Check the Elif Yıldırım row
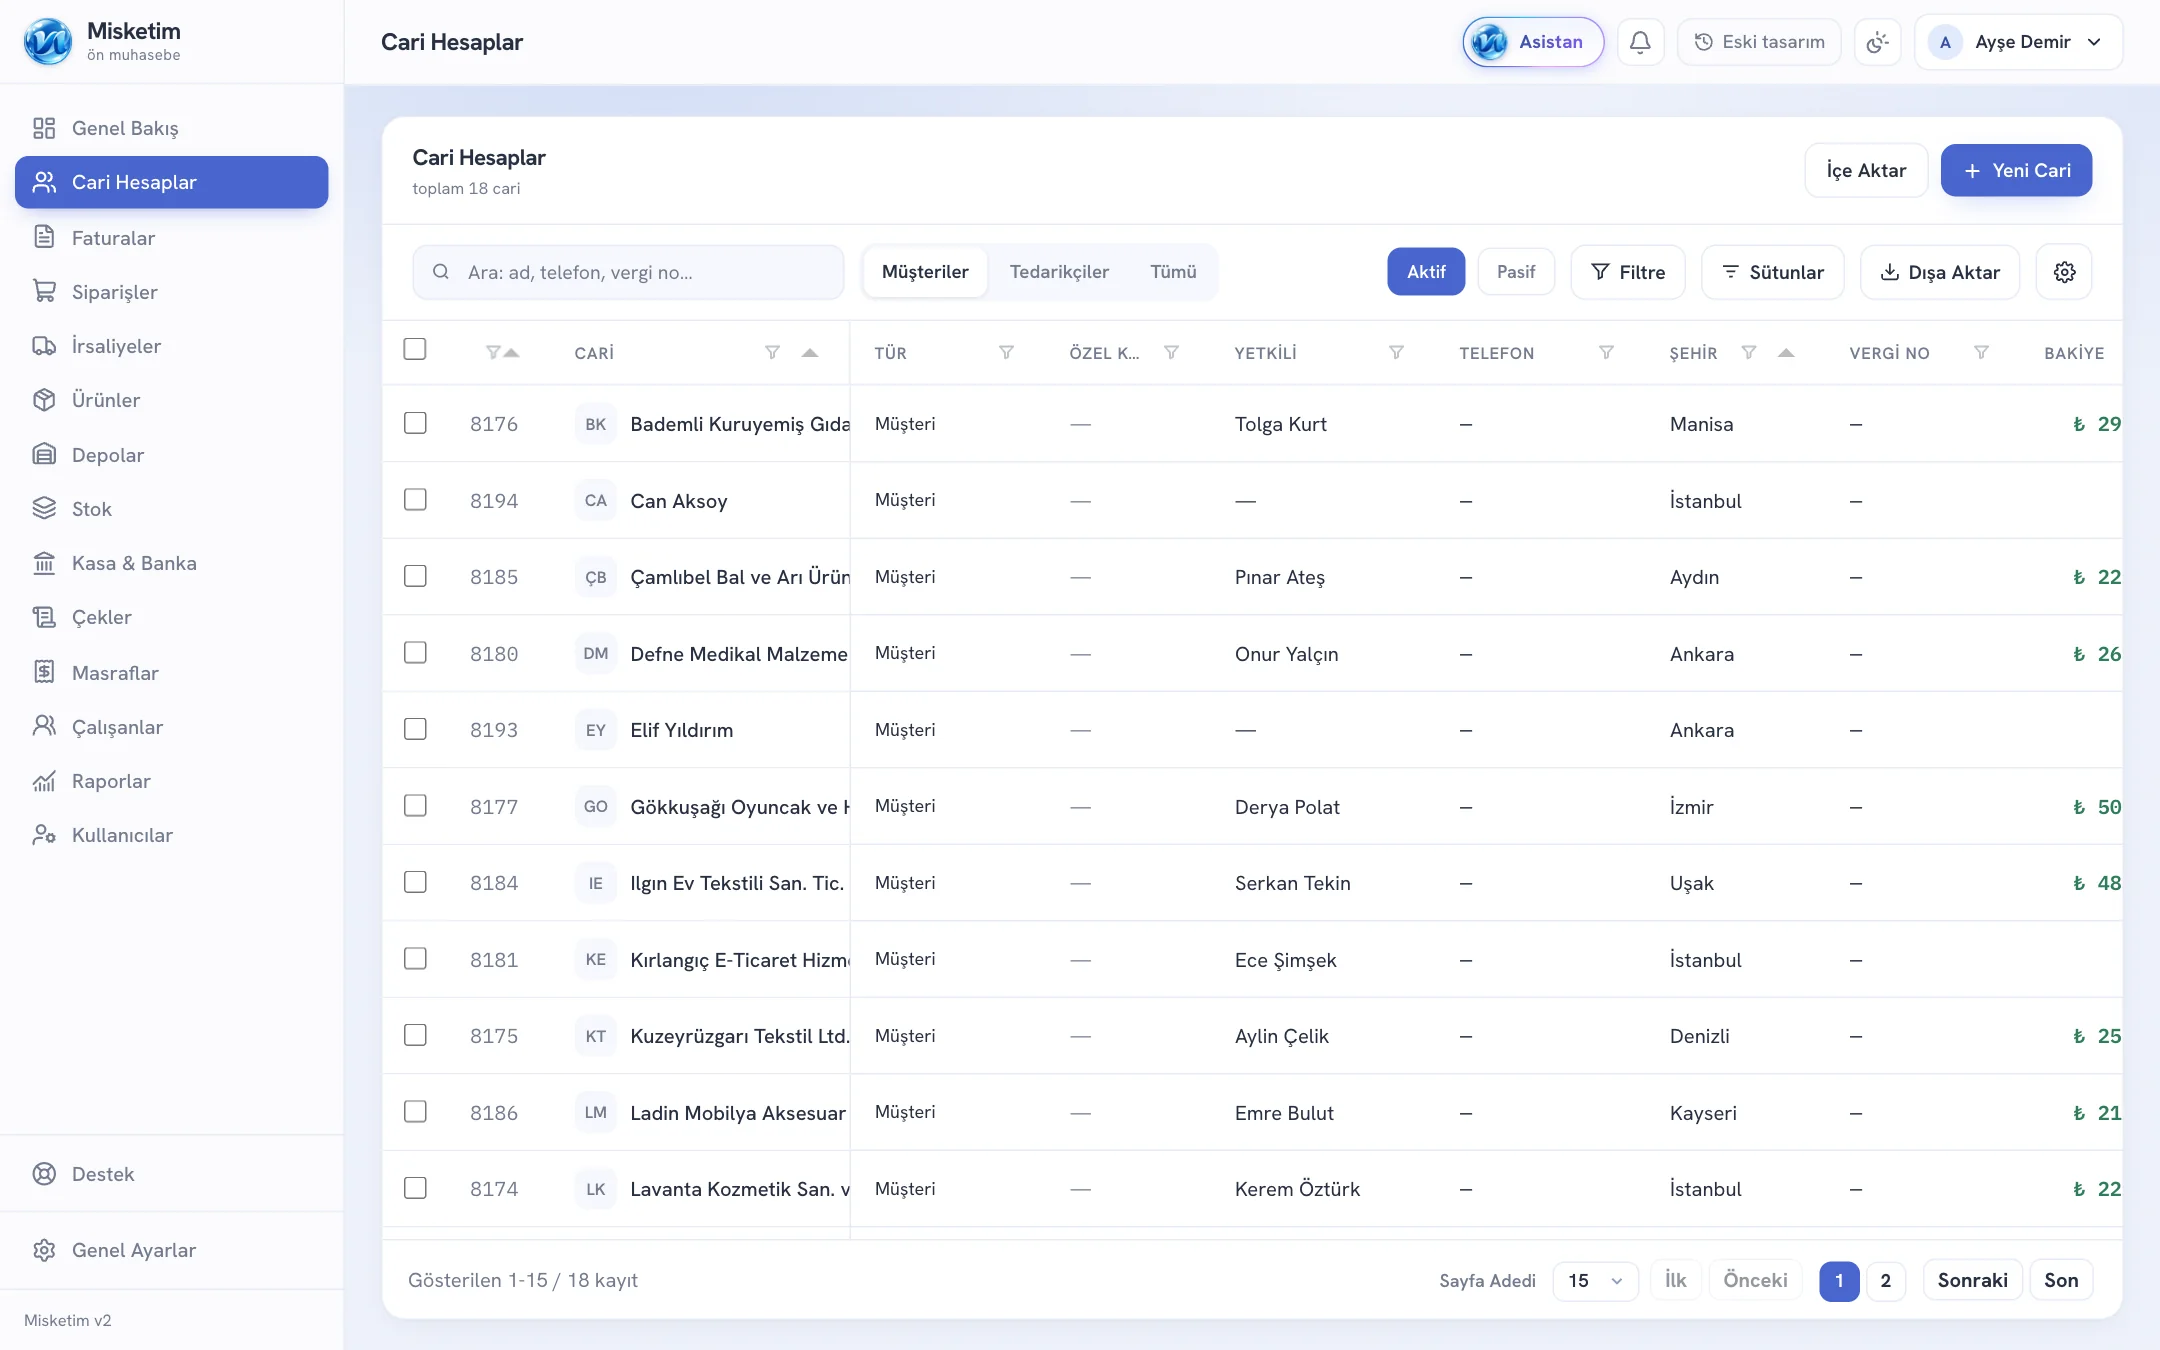The width and height of the screenshot is (2160, 1350). point(415,729)
